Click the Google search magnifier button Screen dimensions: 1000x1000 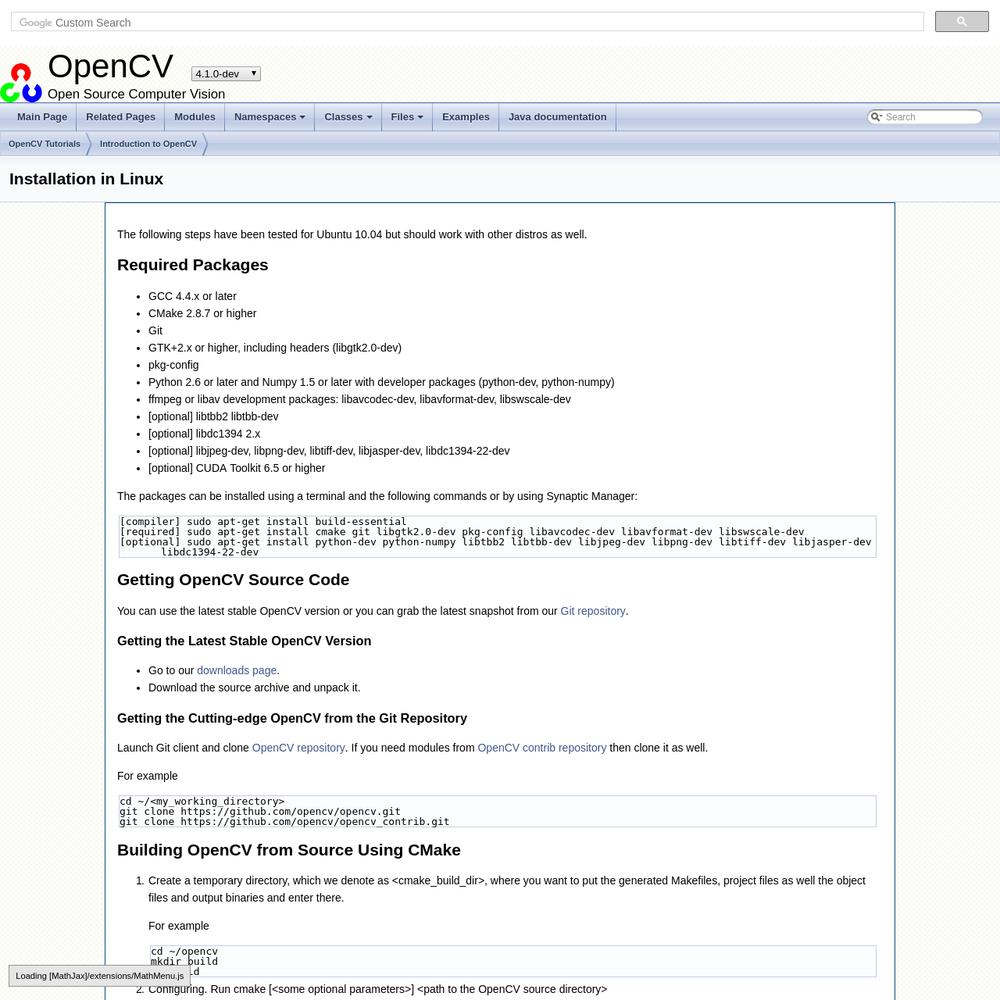(x=961, y=22)
